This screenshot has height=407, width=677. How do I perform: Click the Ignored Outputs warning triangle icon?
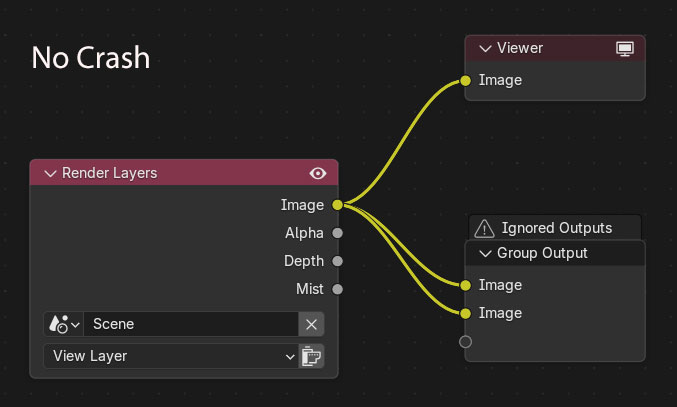click(x=485, y=228)
